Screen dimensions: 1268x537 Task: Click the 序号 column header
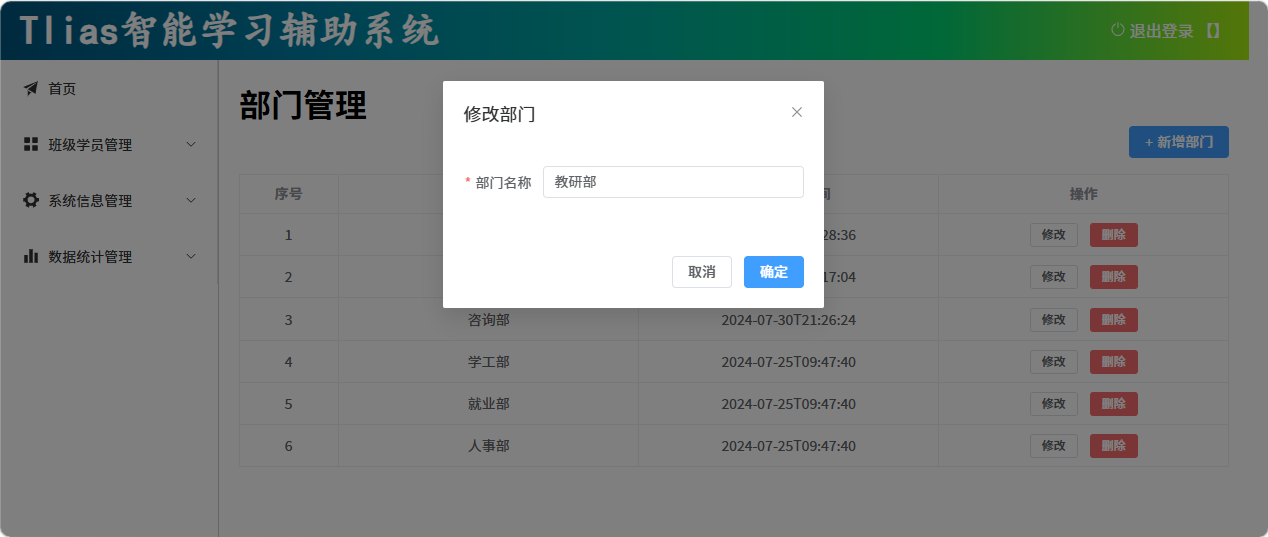pos(289,194)
